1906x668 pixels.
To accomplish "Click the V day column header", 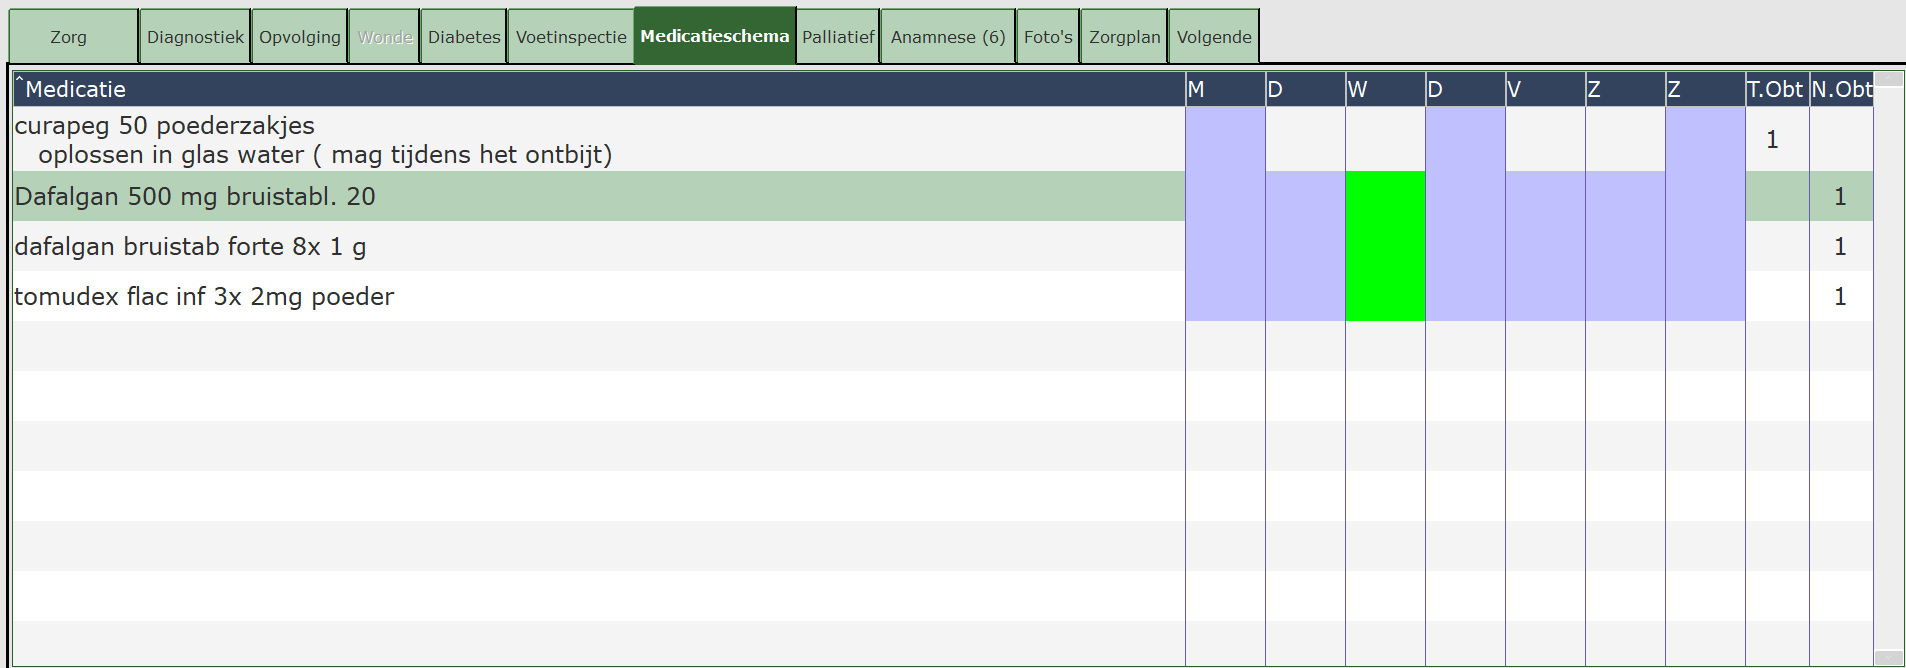I will [1545, 89].
